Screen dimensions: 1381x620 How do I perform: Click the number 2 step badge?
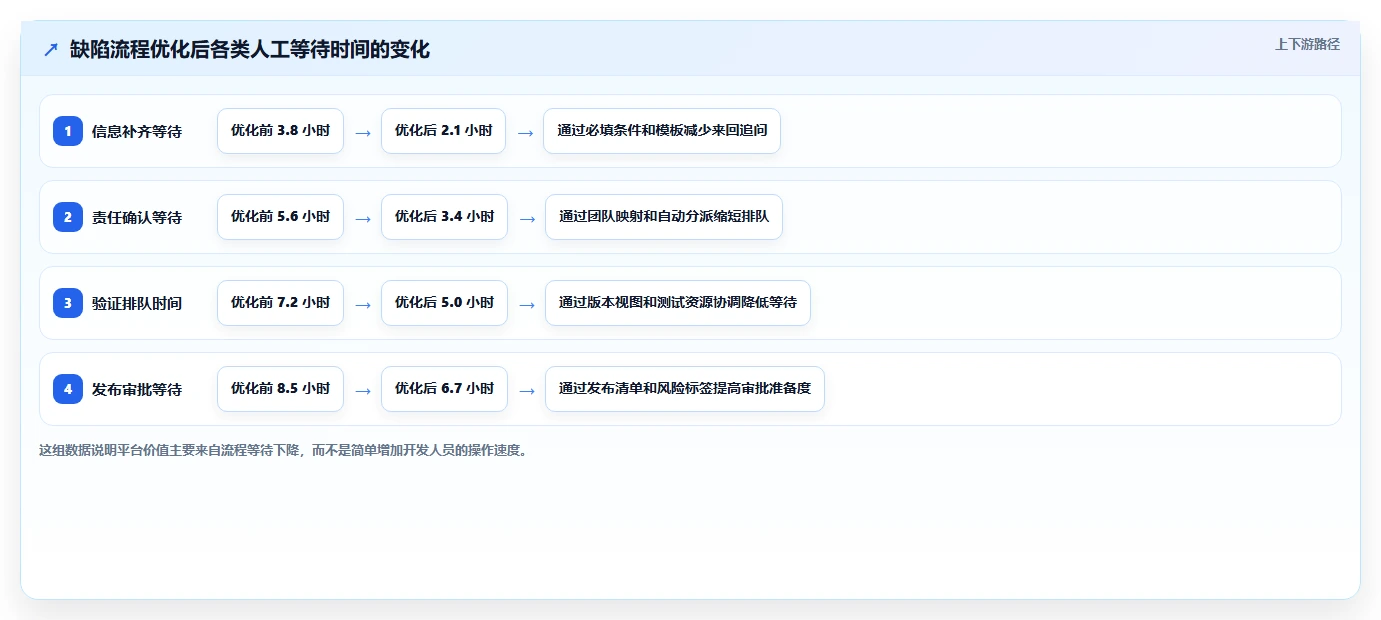pos(68,217)
